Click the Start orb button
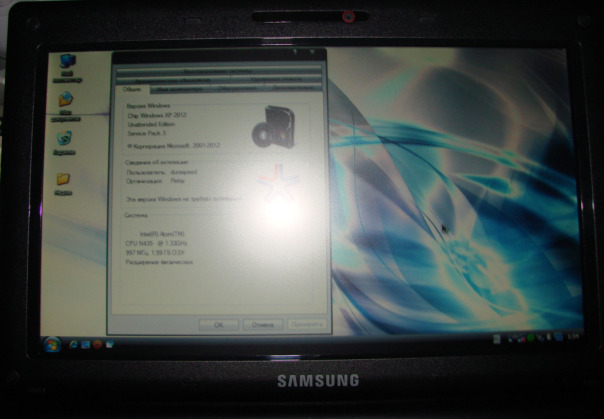The height and width of the screenshot is (419, 604). pos(52,344)
